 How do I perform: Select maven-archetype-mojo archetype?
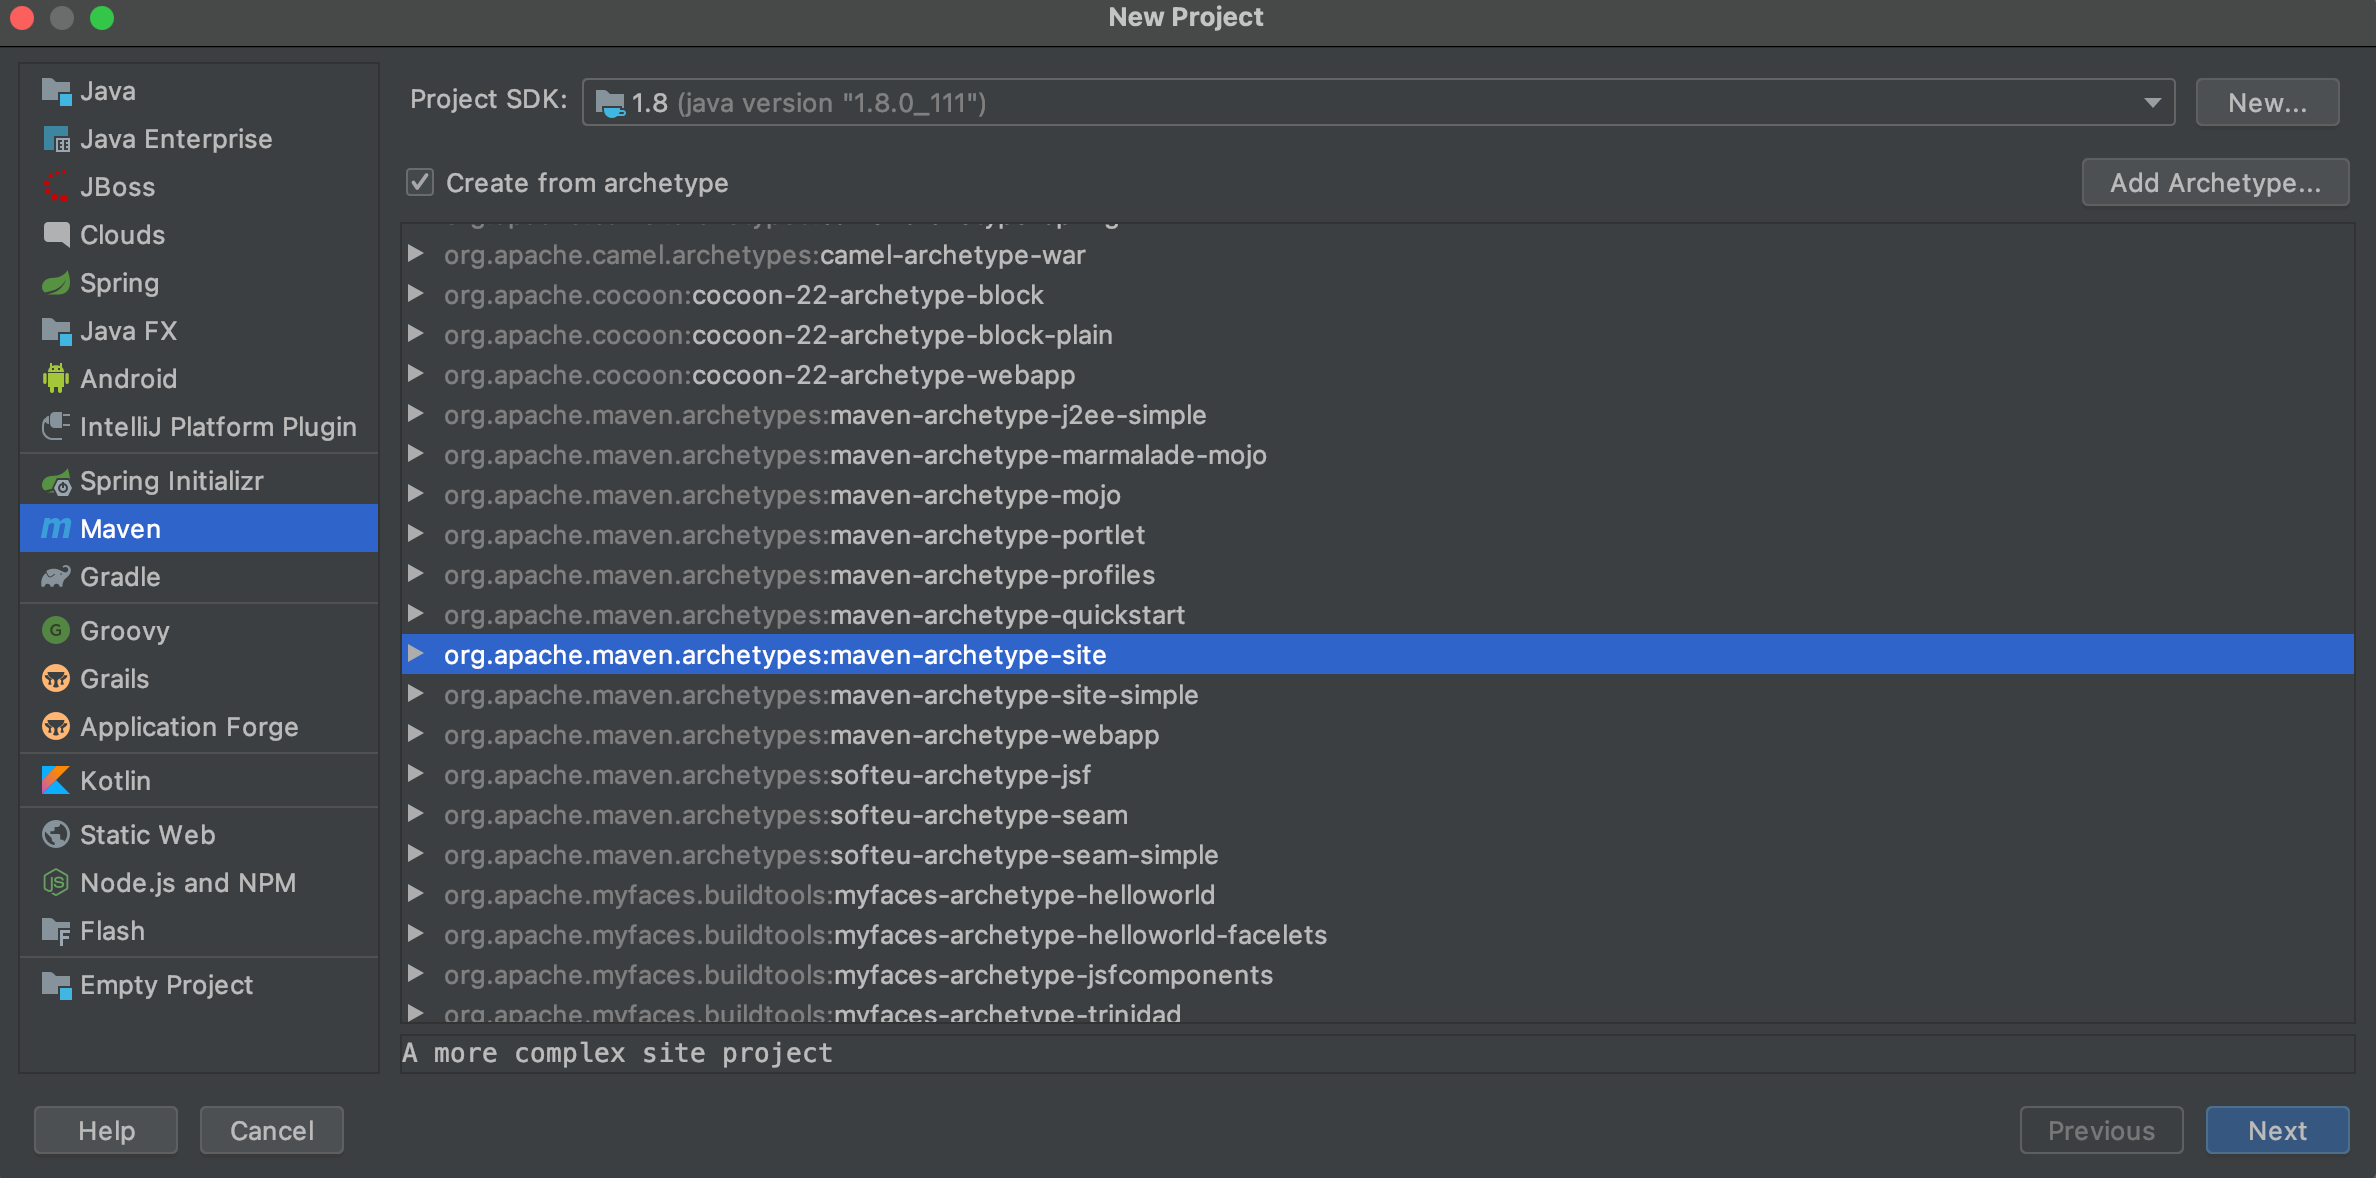pyautogui.click(x=1377, y=495)
